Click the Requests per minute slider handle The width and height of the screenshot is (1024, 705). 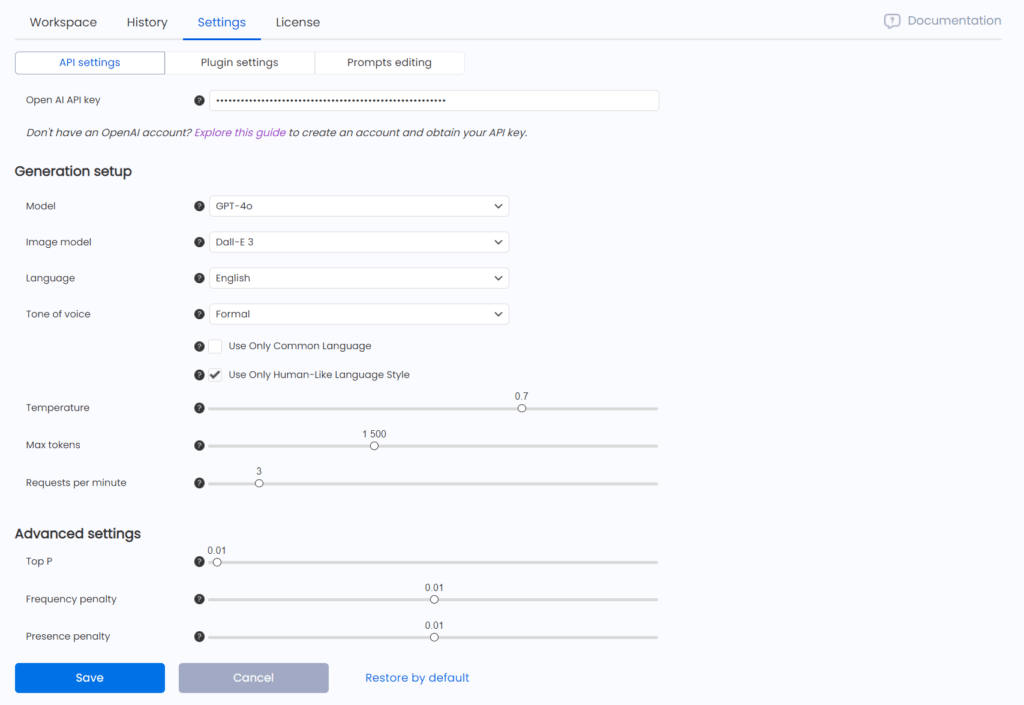pyautogui.click(x=259, y=484)
